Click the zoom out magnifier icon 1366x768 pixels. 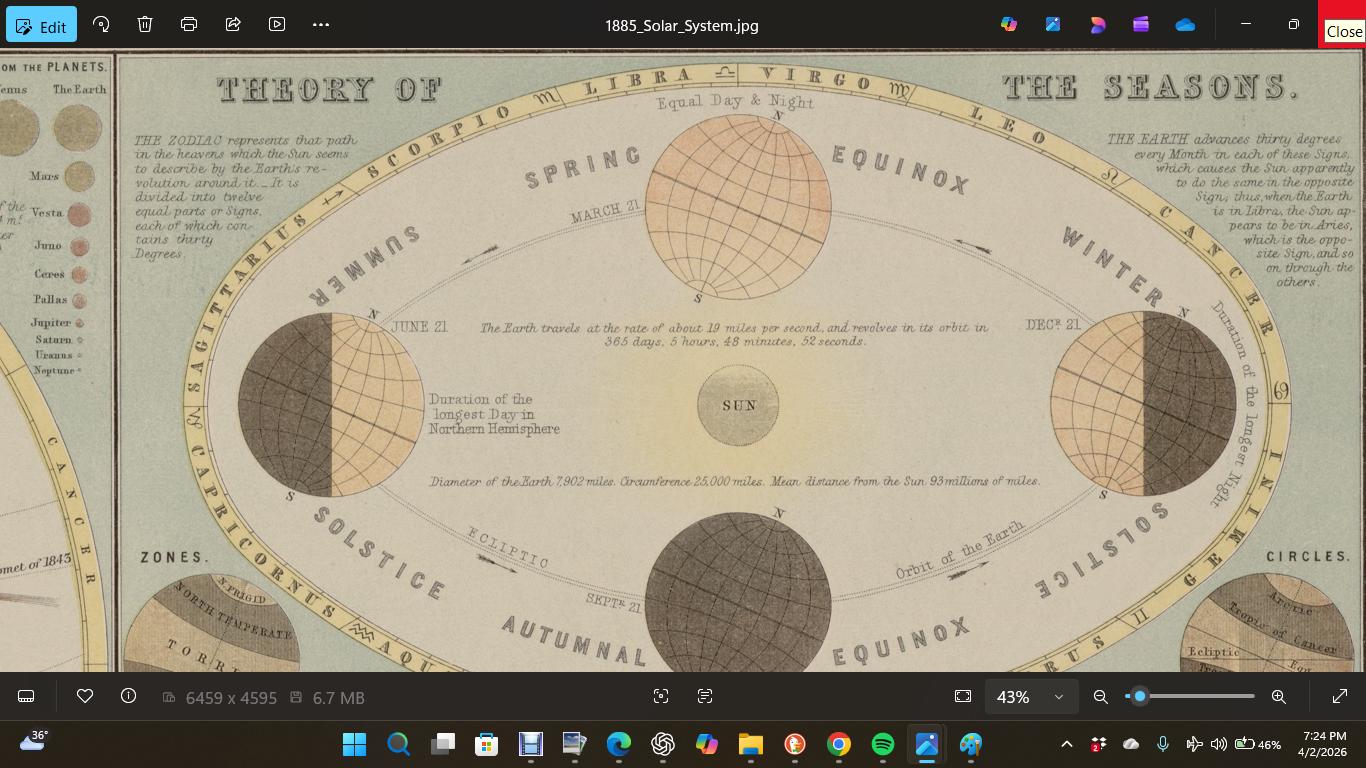(x=1101, y=696)
